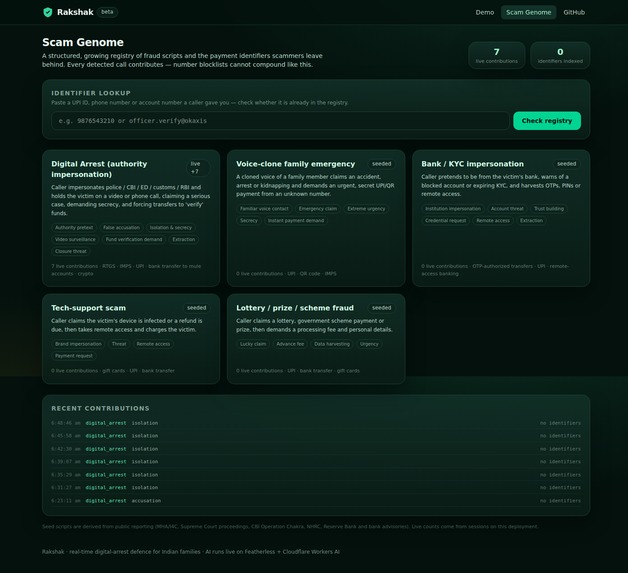
Task: Select the Secrecy tag in Voice-clone card
Action: (249, 221)
